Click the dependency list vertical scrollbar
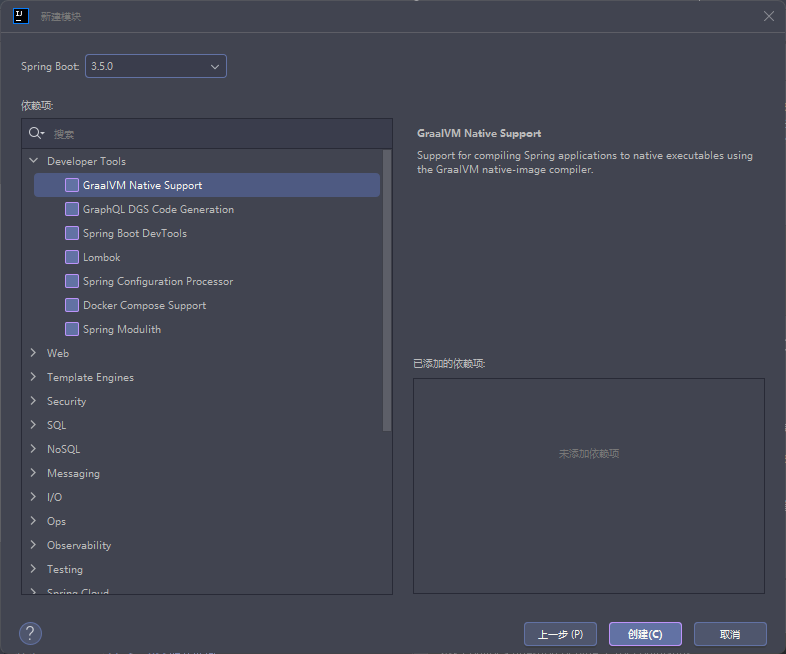 coord(386,291)
